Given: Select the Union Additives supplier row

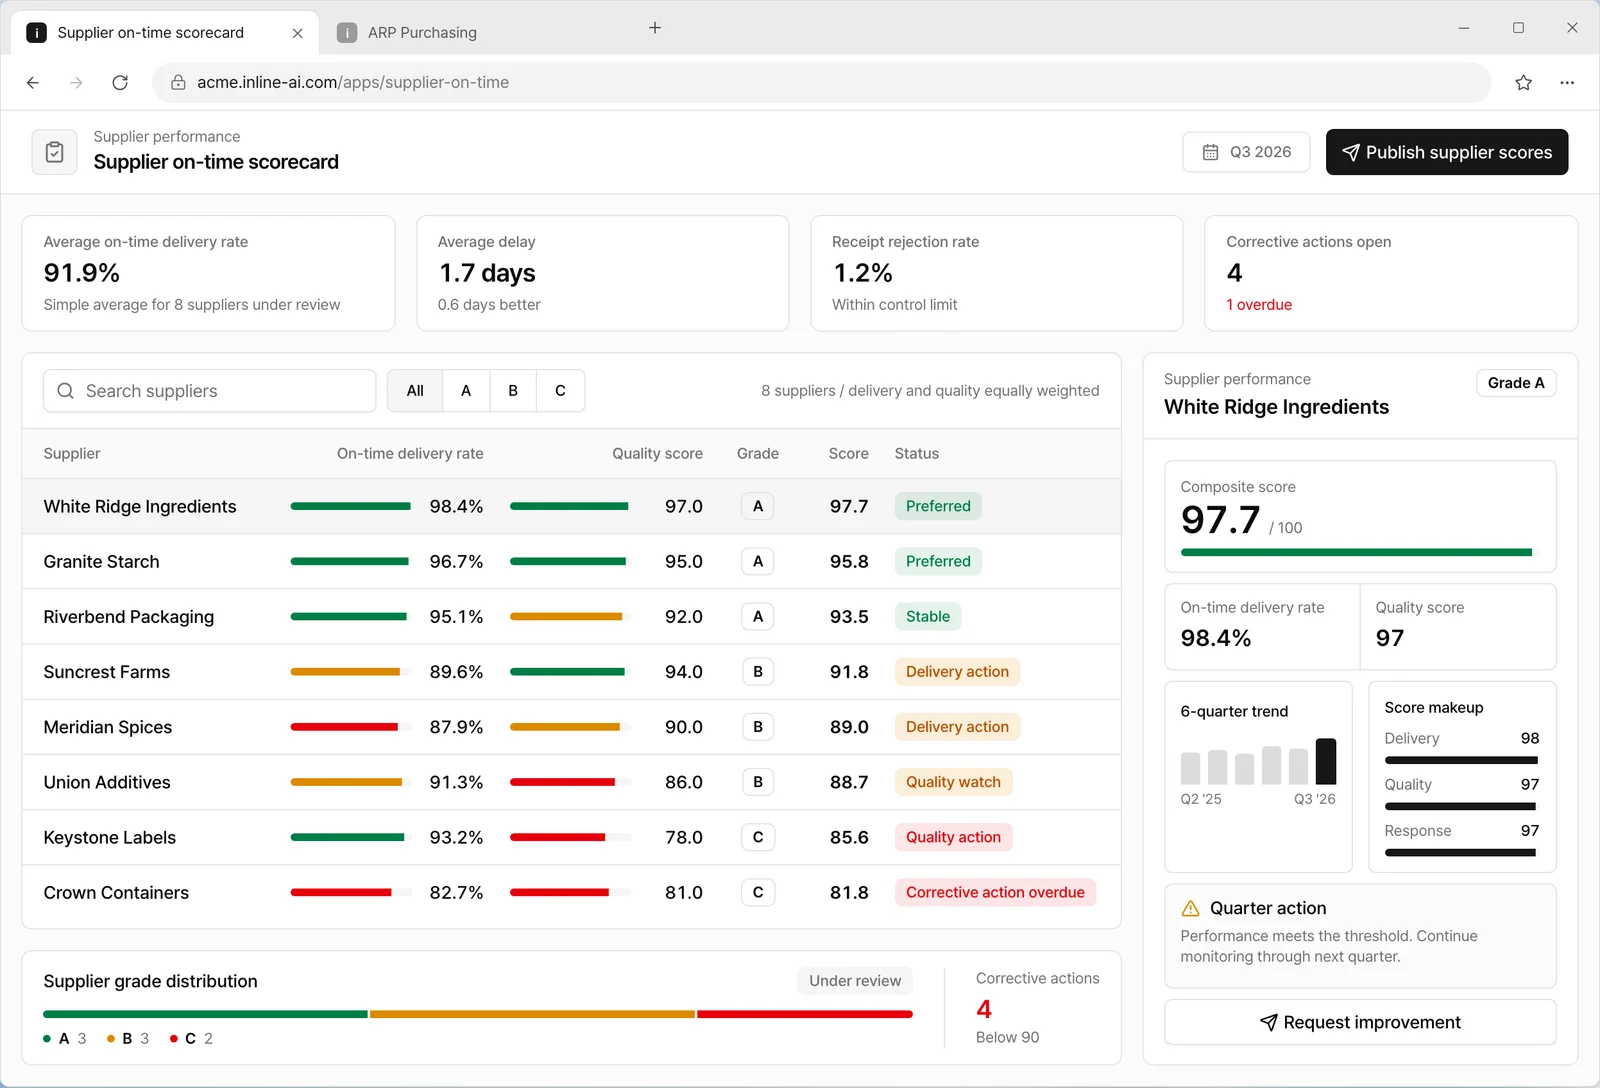Looking at the screenshot, I should tap(572, 782).
